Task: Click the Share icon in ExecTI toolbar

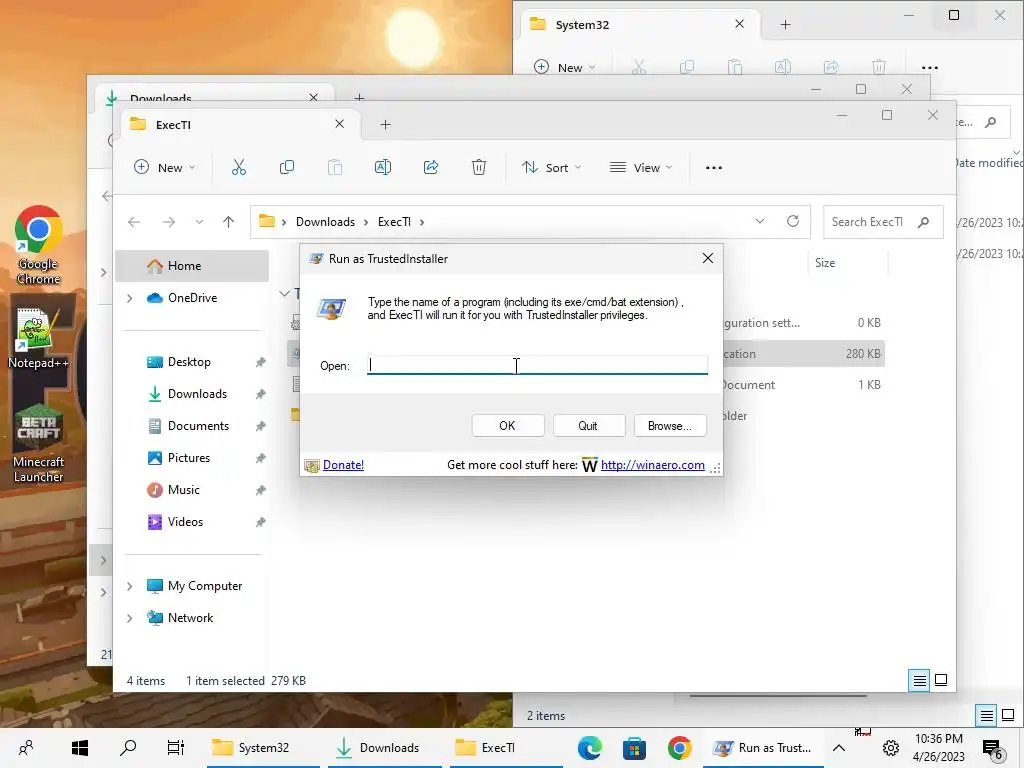Action: pos(431,168)
